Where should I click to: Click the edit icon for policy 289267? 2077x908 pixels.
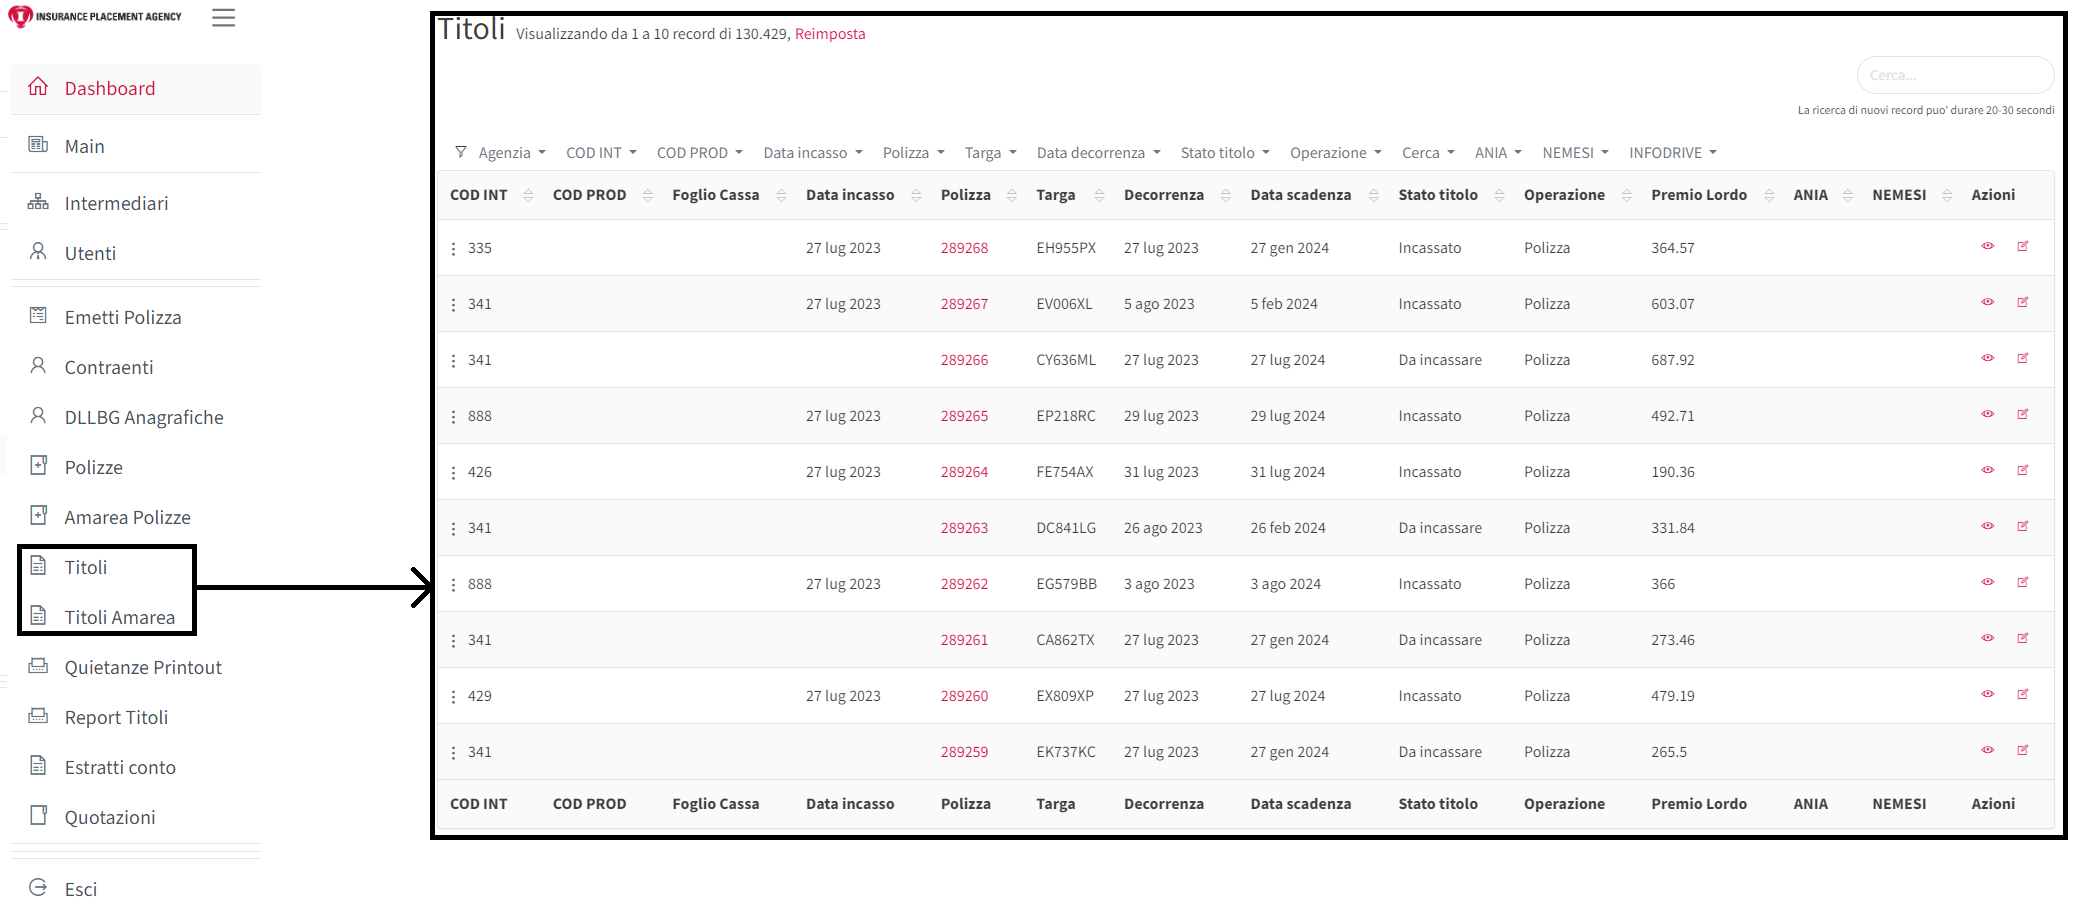tap(2022, 302)
